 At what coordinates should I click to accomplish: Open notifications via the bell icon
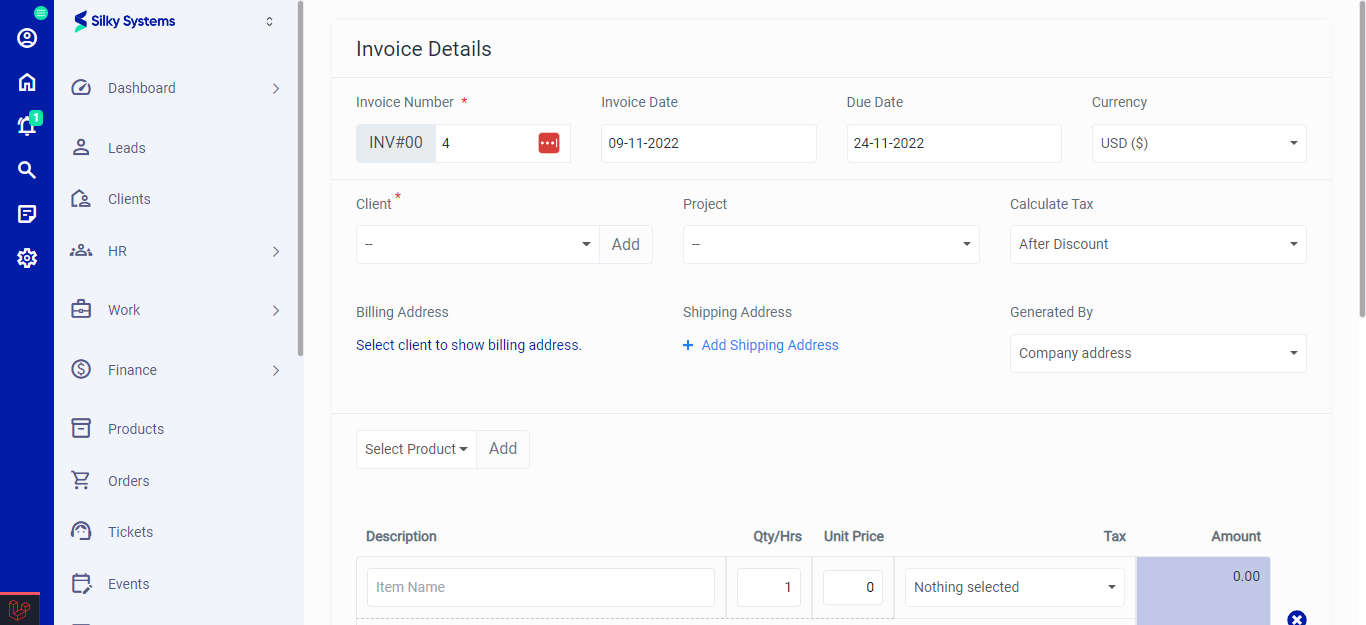pyautogui.click(x=26, y=125)
